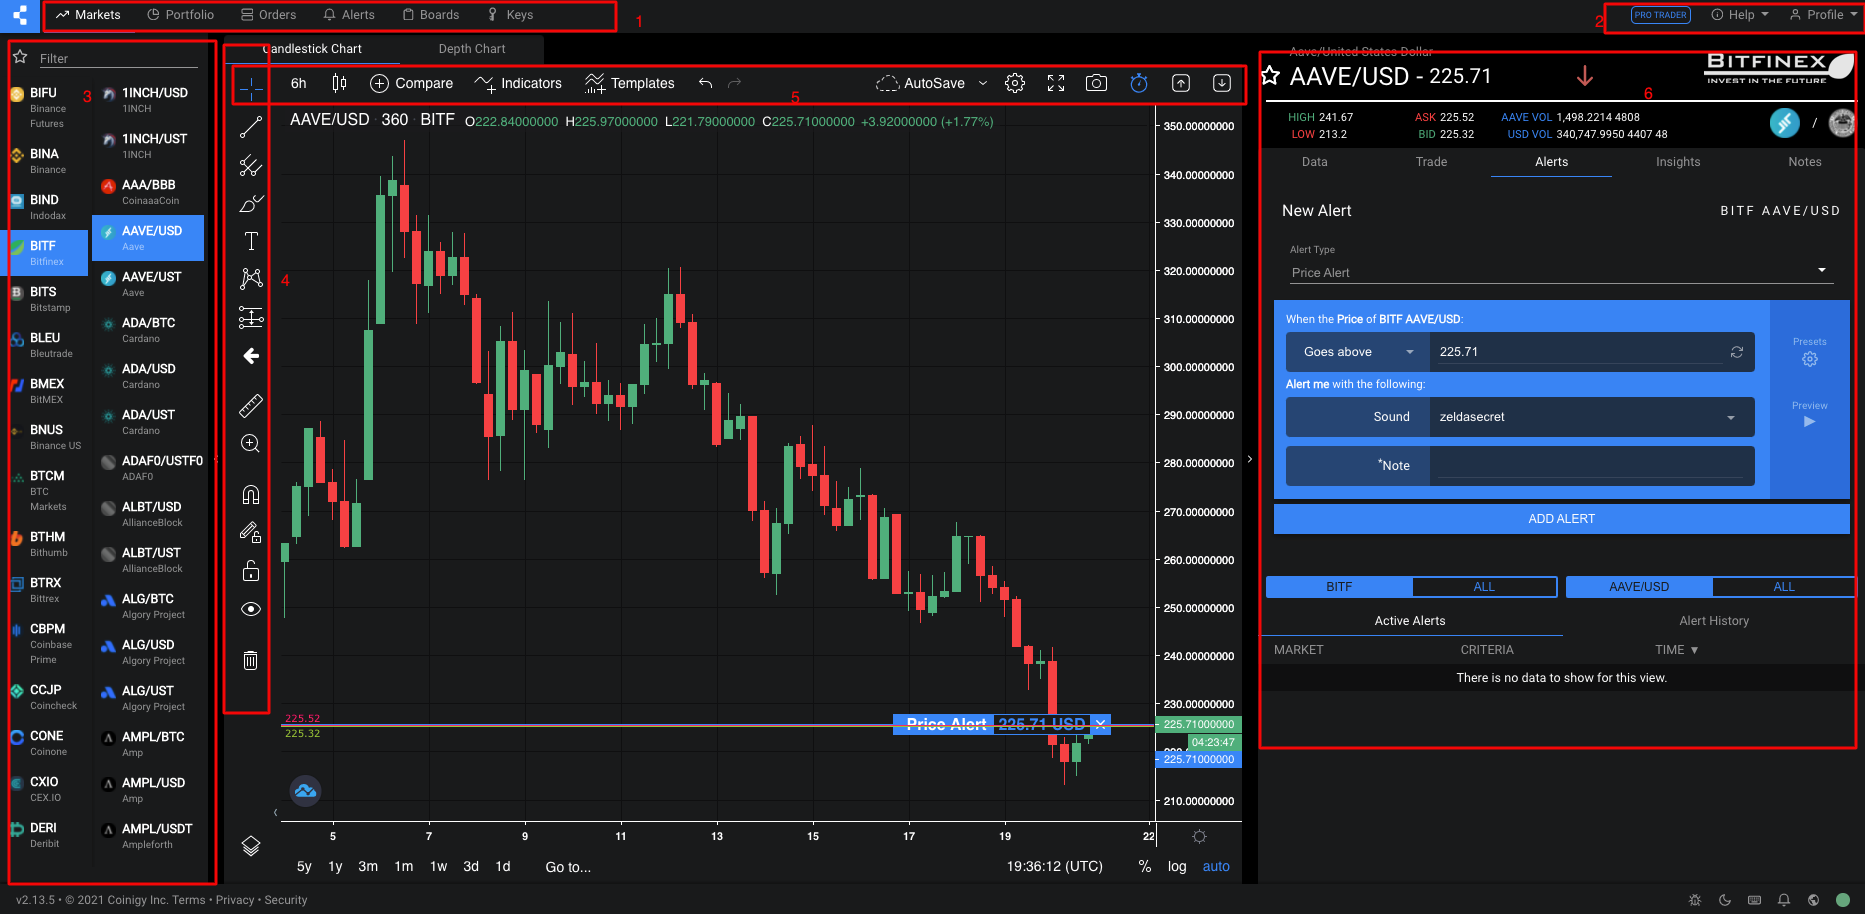Undo the last chart action
Image resolution: width=1865 pixels, height=914 pixels.
click(x=705, y=83)
